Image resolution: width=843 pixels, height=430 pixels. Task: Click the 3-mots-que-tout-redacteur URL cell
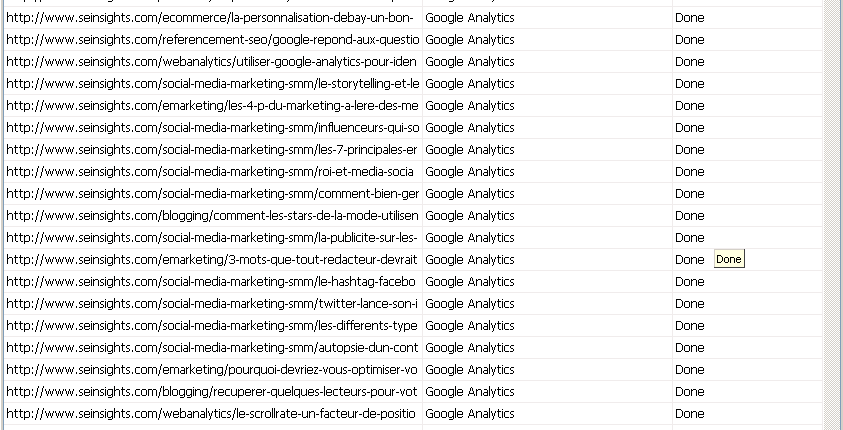point(212,260)
